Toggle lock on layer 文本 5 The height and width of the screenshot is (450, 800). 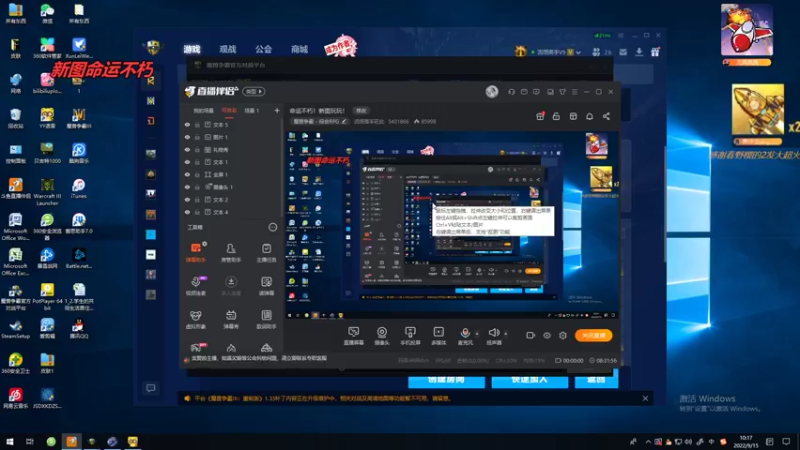[x=197, y=124]
